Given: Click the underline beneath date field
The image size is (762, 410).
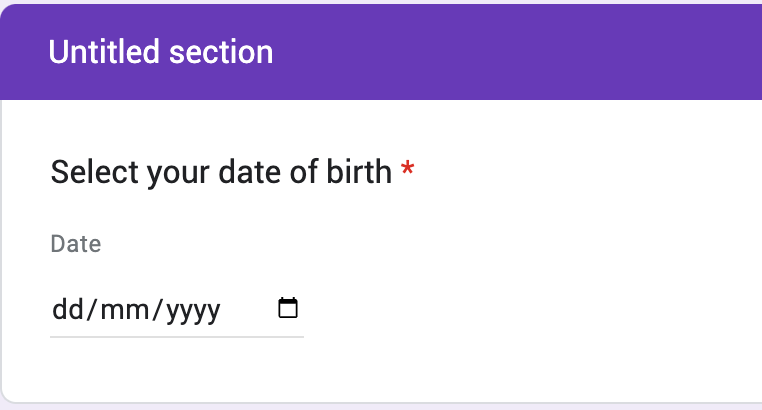Looking at the screenshot, I should click(177, 336).
